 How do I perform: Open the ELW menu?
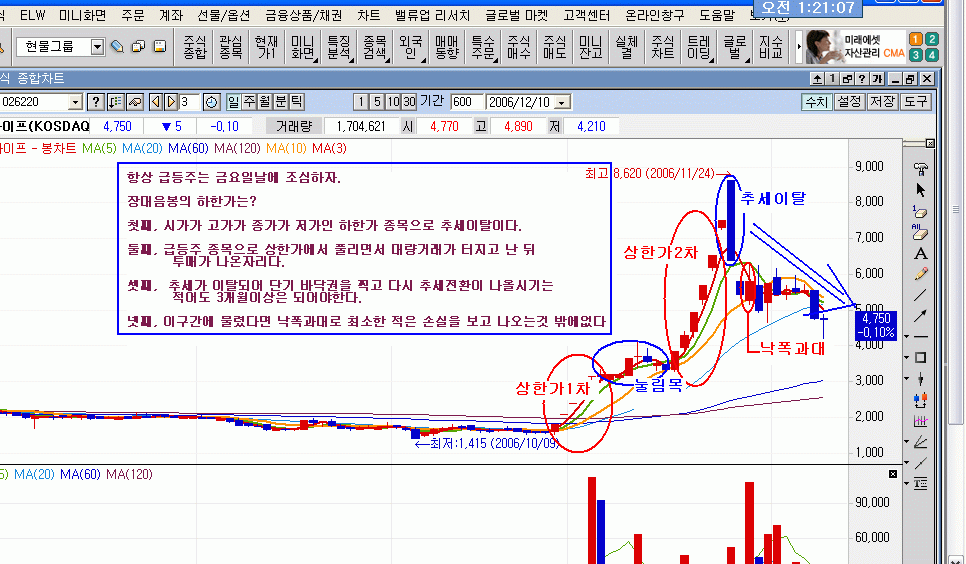(x=33, y=15)
